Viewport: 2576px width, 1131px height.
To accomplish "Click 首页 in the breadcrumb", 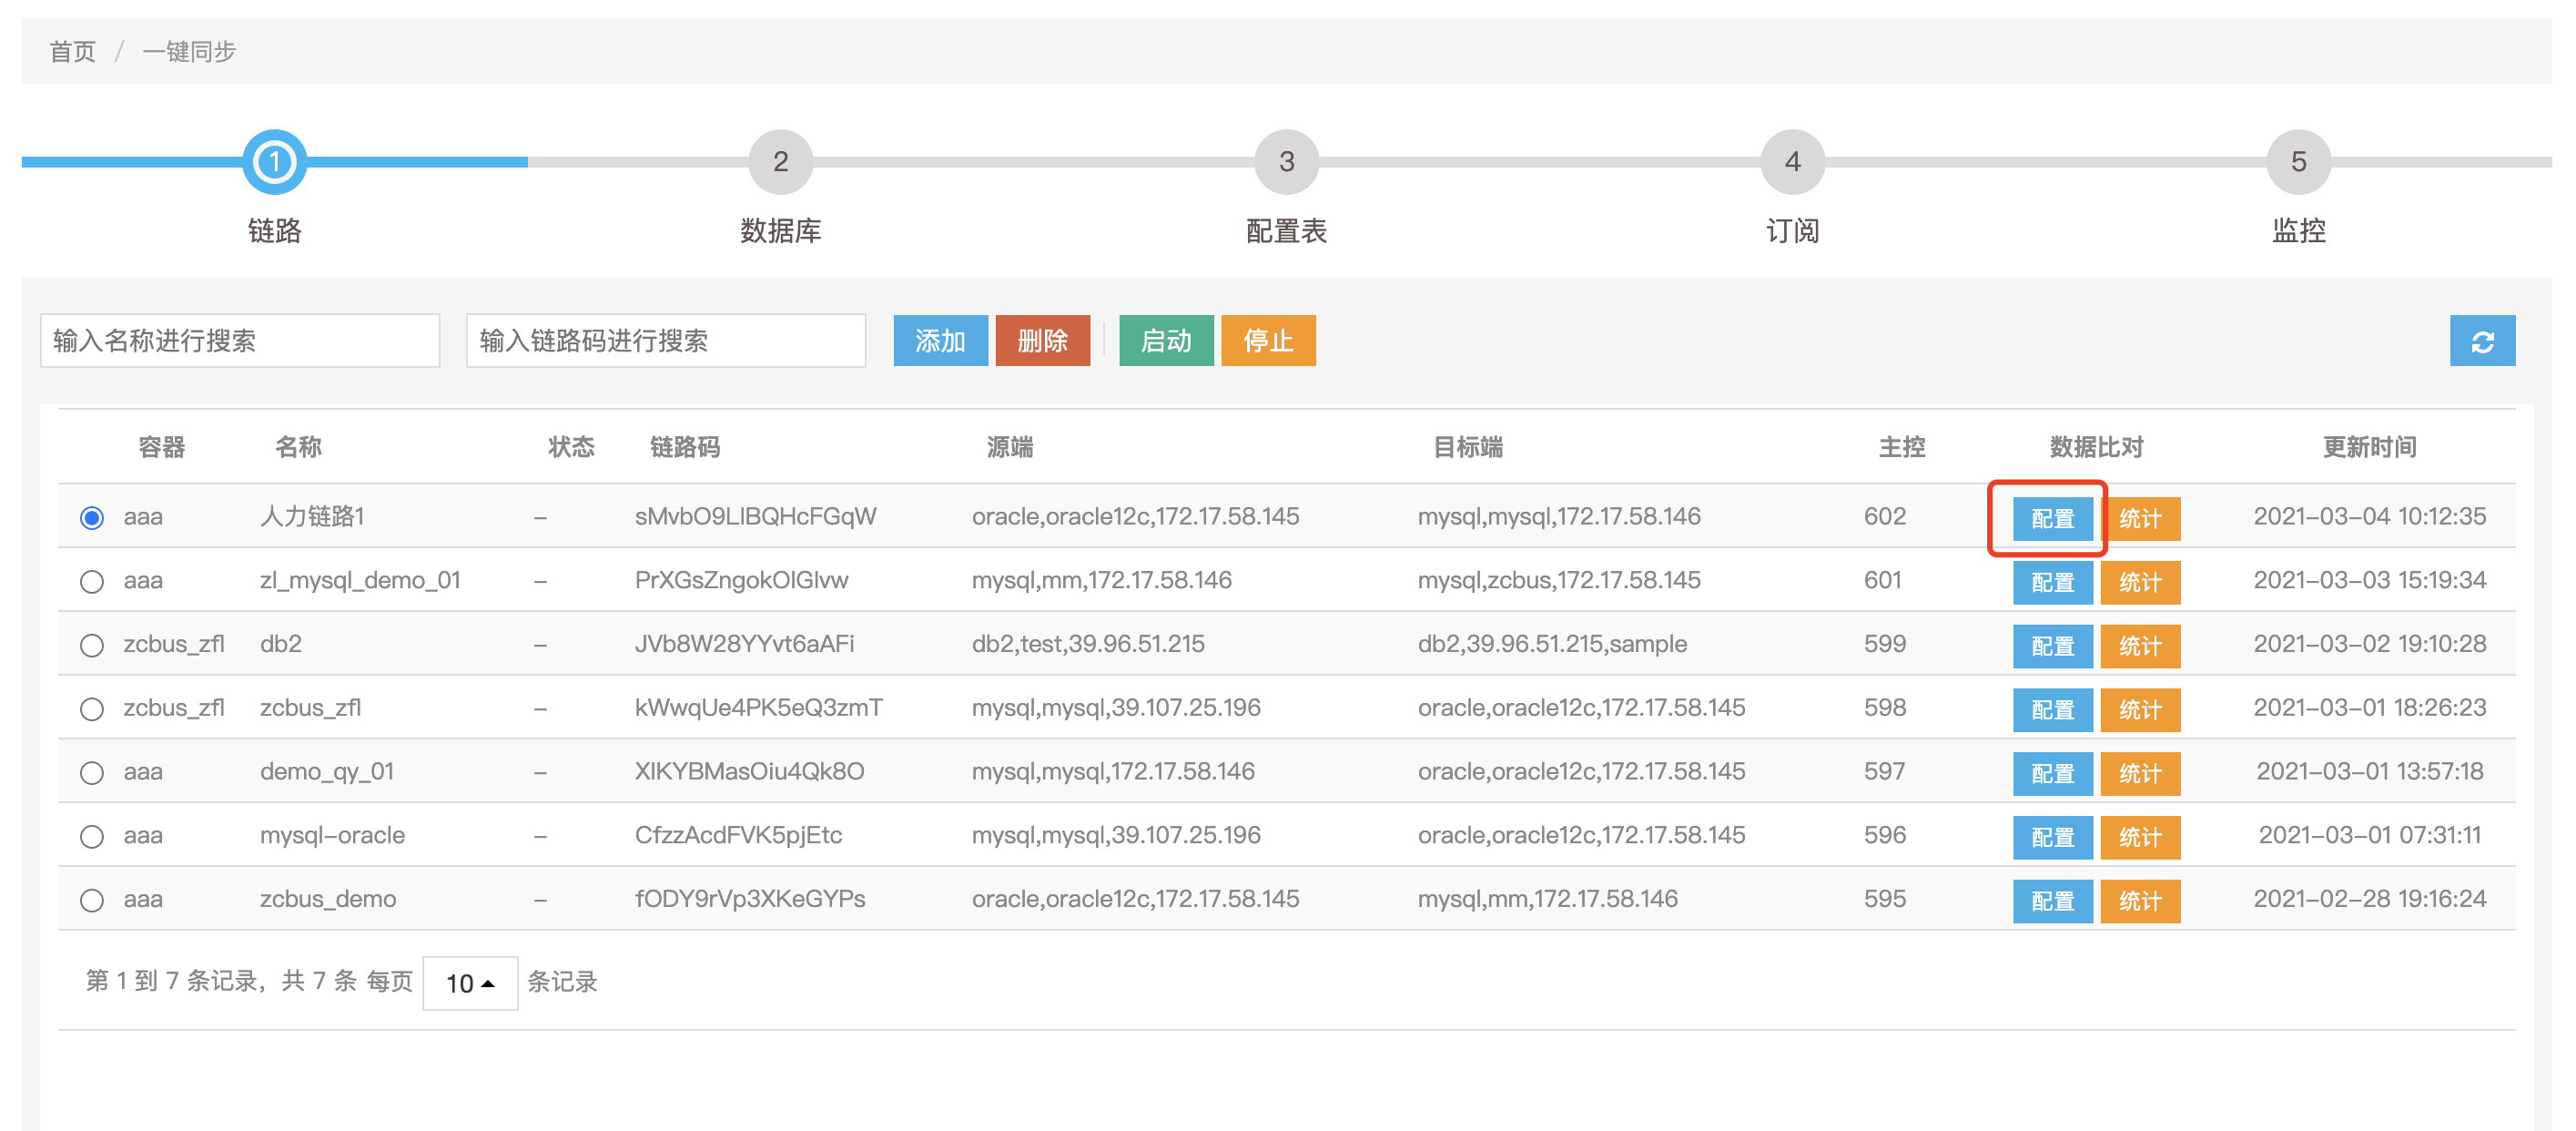I will point(72,52).
